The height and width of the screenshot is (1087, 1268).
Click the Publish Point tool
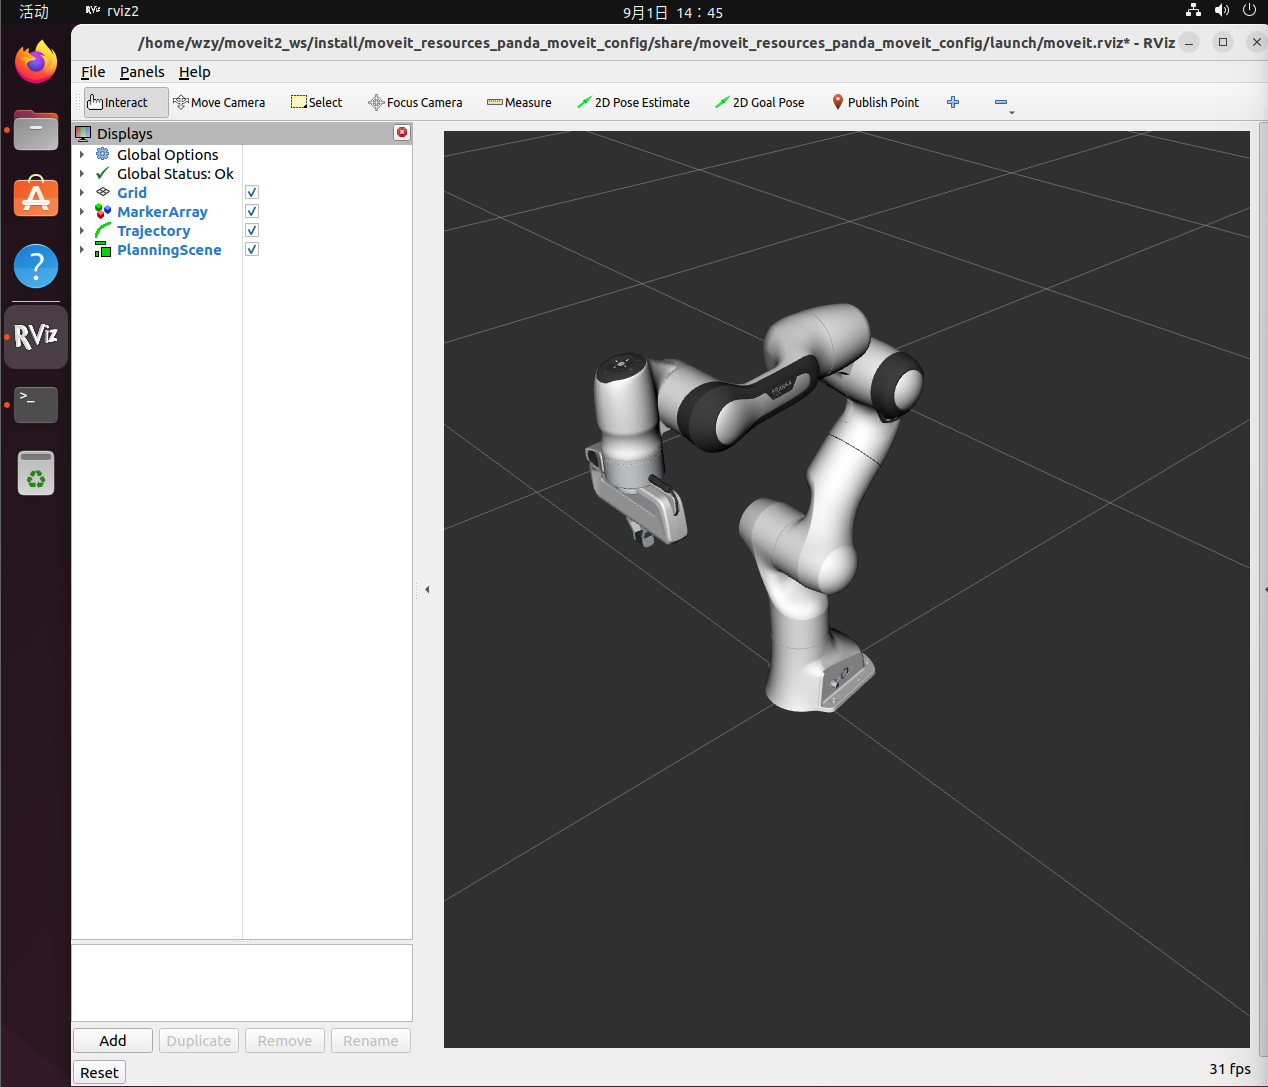[875, 102]
